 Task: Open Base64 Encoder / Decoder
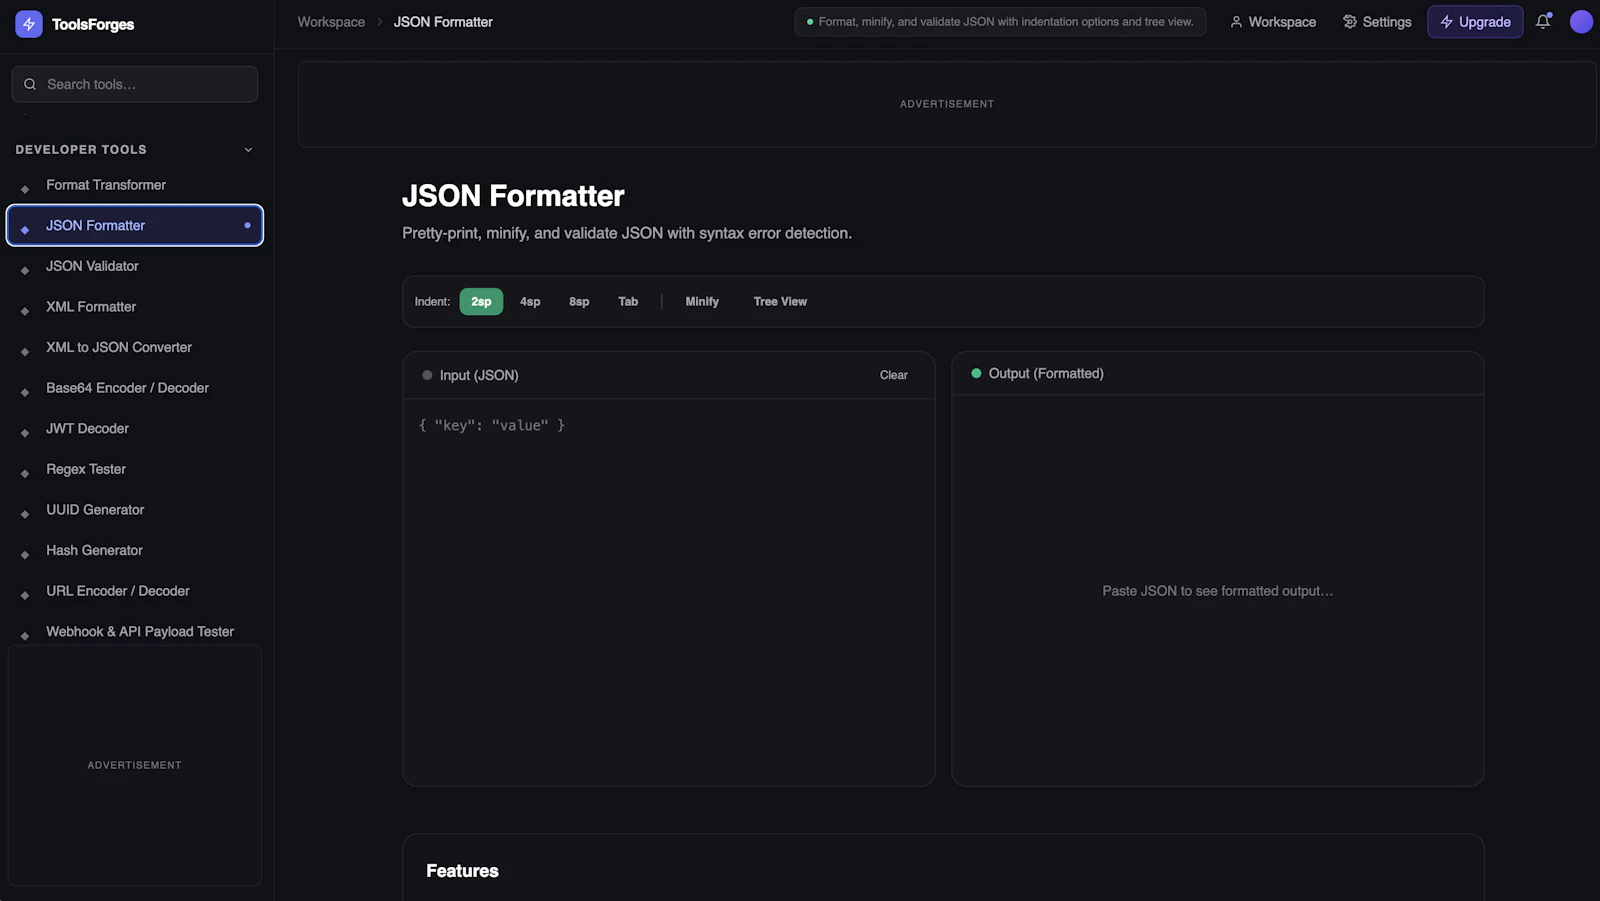tap(135, 388)
